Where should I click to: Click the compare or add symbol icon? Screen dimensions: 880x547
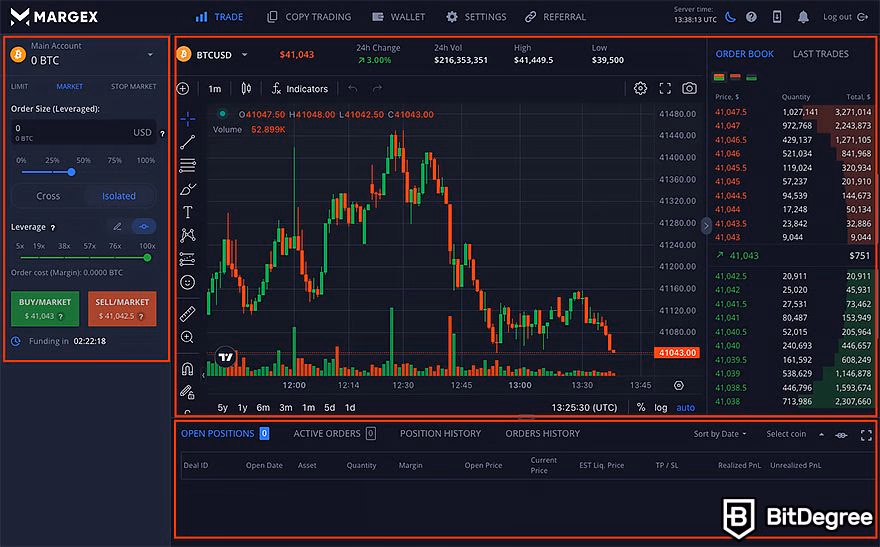point(183,89)
